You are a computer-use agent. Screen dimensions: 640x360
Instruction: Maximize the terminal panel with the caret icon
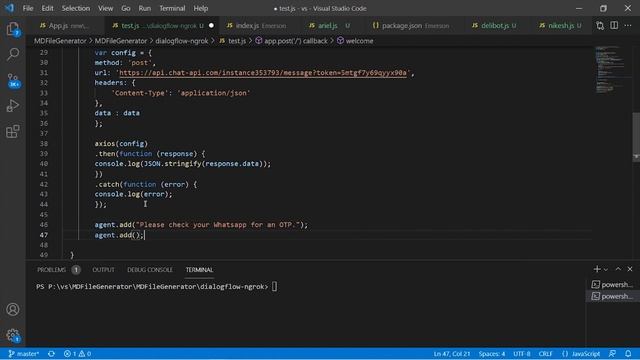pos(618,269)
